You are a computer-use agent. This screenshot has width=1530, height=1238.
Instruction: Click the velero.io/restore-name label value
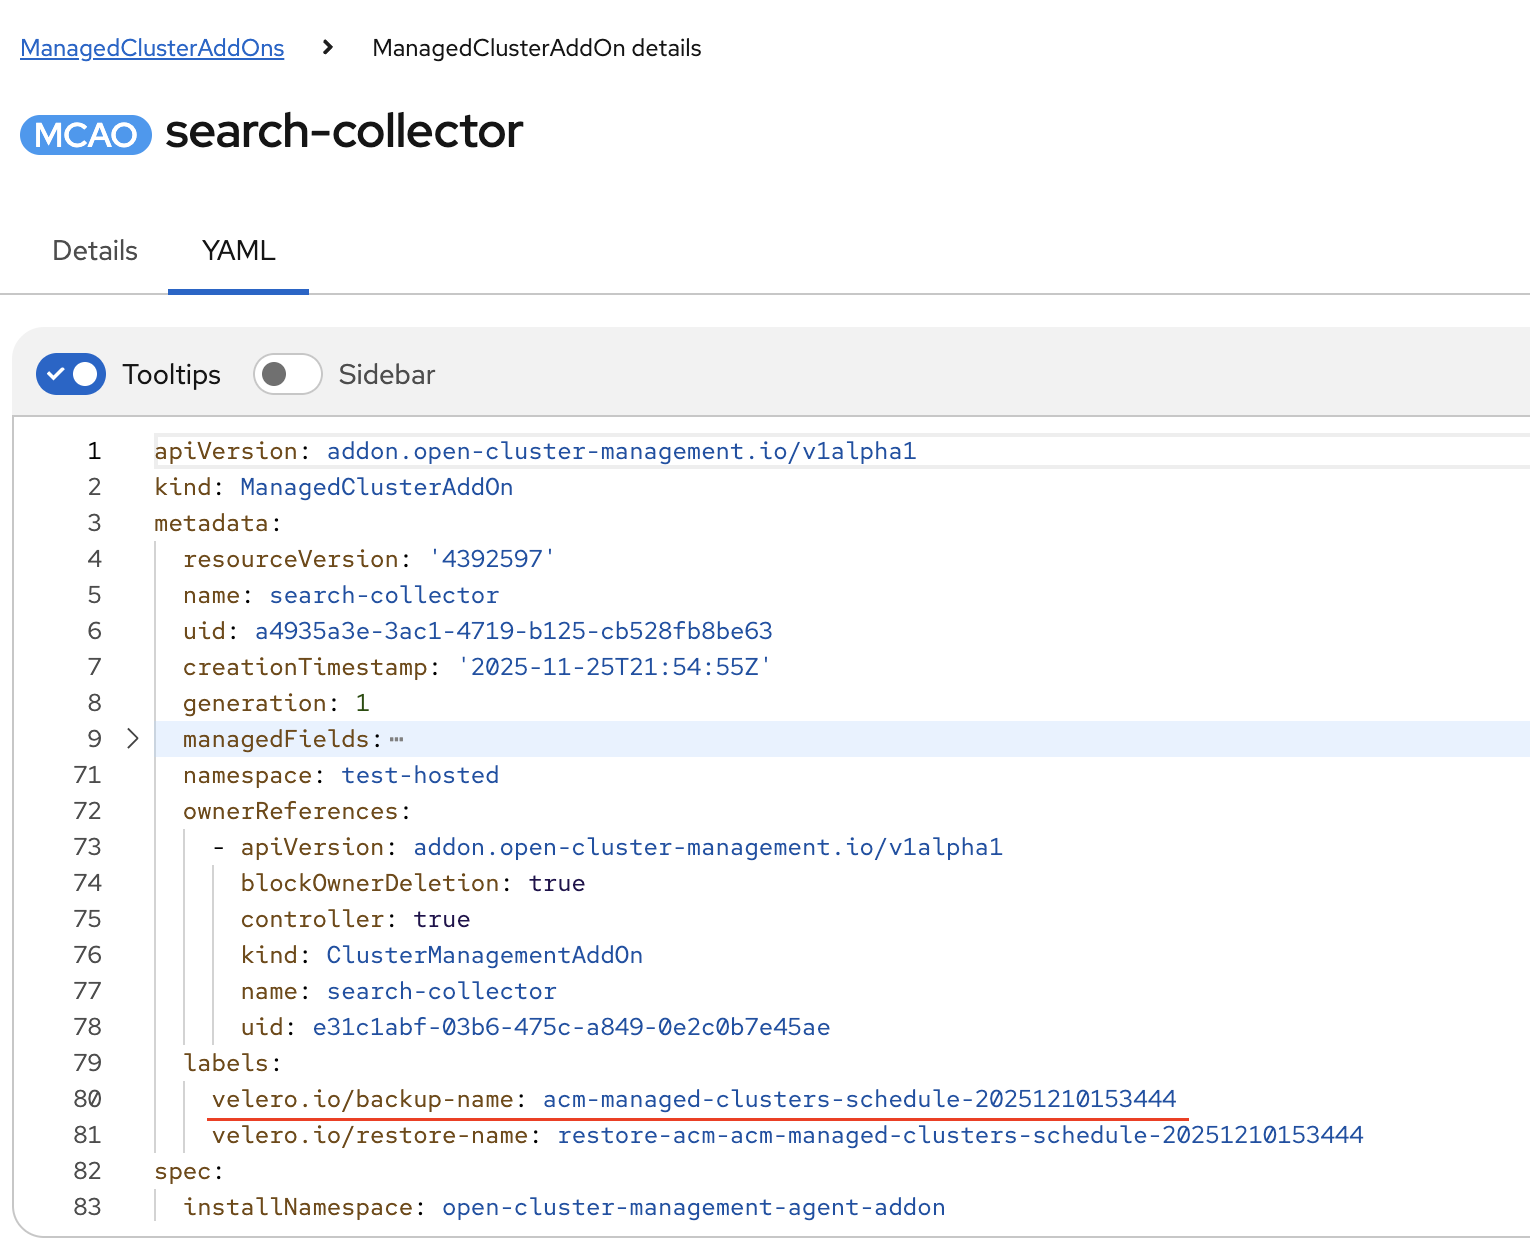point(960,1135)
